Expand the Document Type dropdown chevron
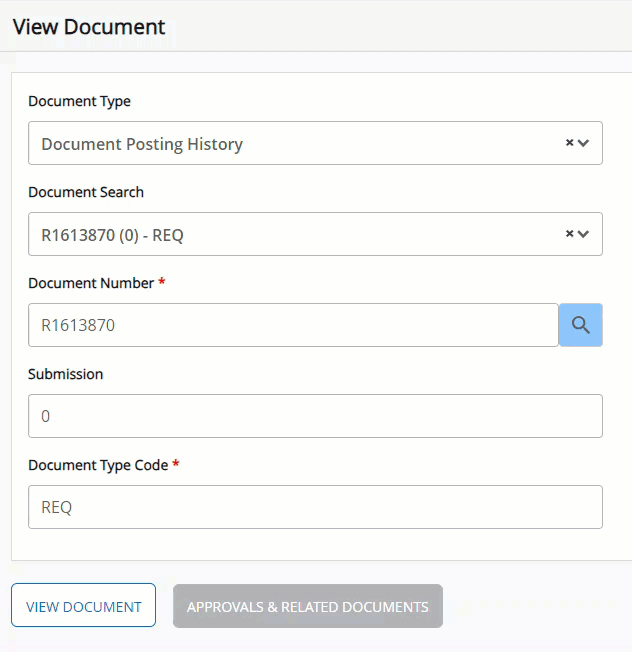 584,143
